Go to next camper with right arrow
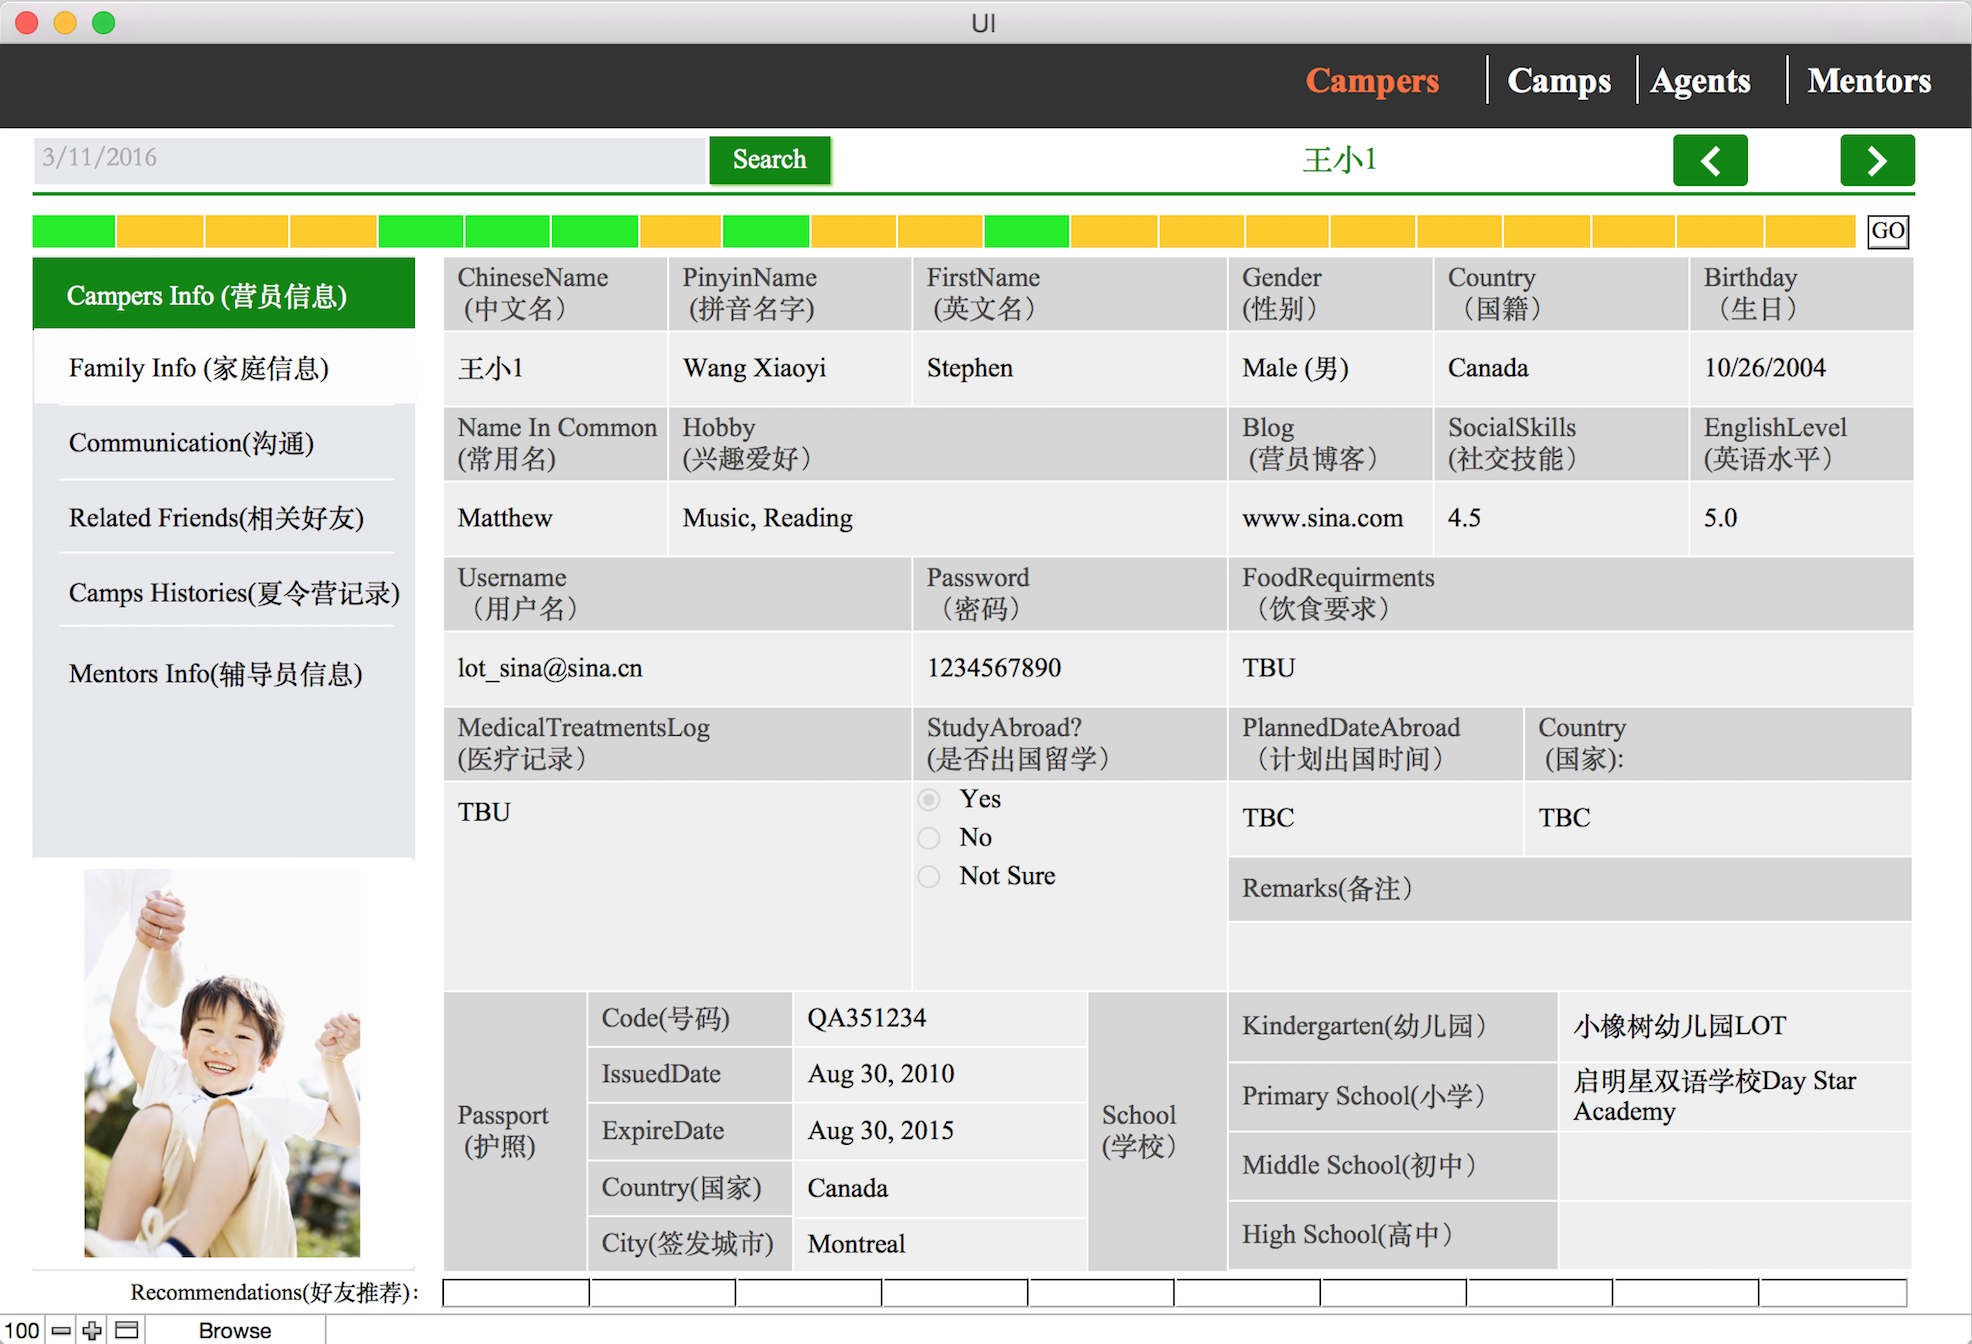This screenshot has width=1972, height=1344. click(x=1876, y=160)
